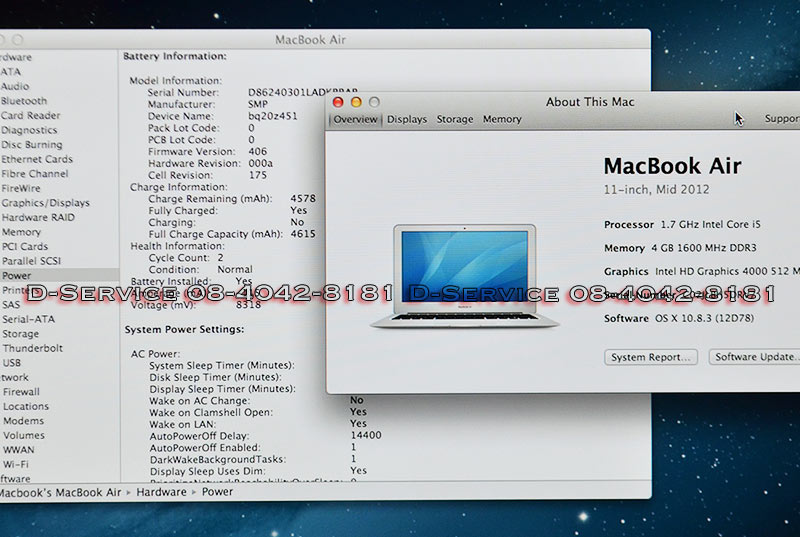Open FireWire in the sidebar
Viewport: 800px width, 537px height.
coord(20,188)
